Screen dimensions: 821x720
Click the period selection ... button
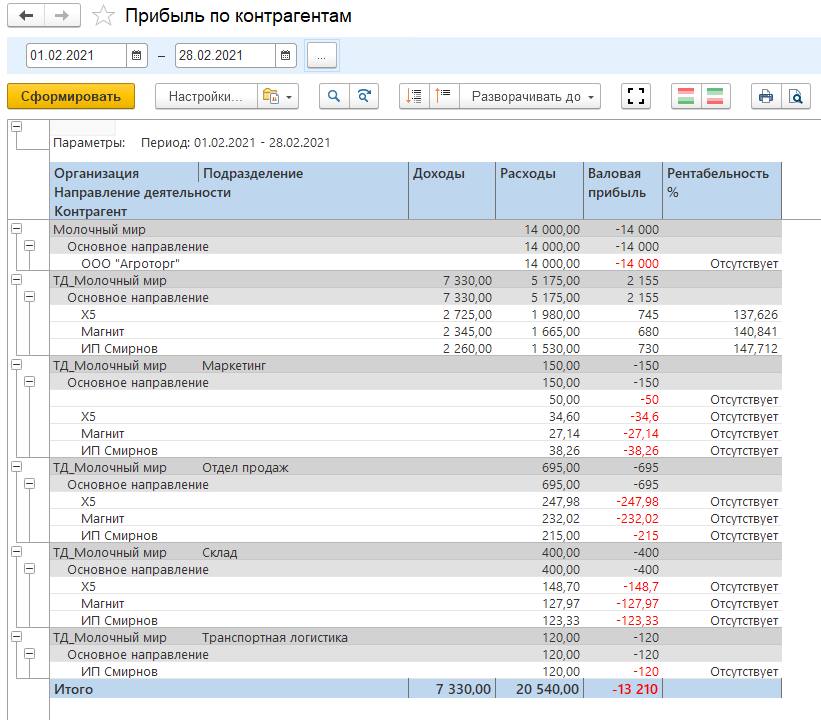[x=321, y=56]
